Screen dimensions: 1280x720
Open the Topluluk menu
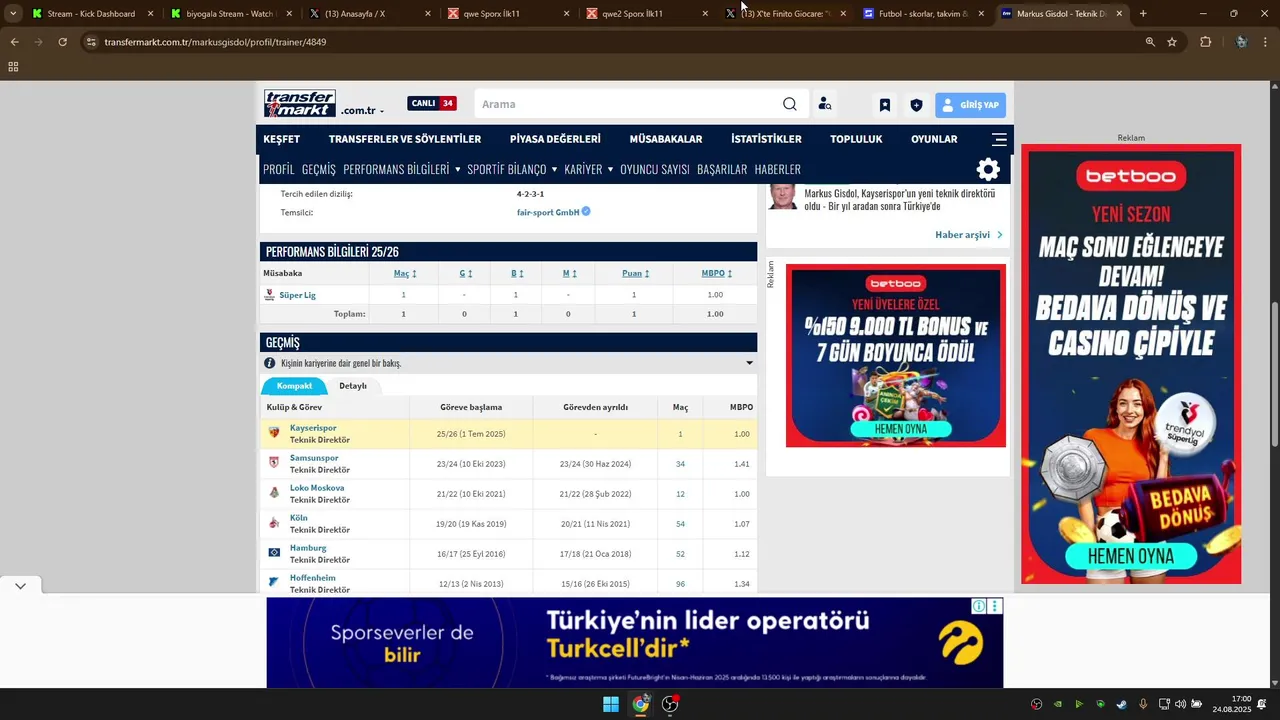tap(856, 139)
